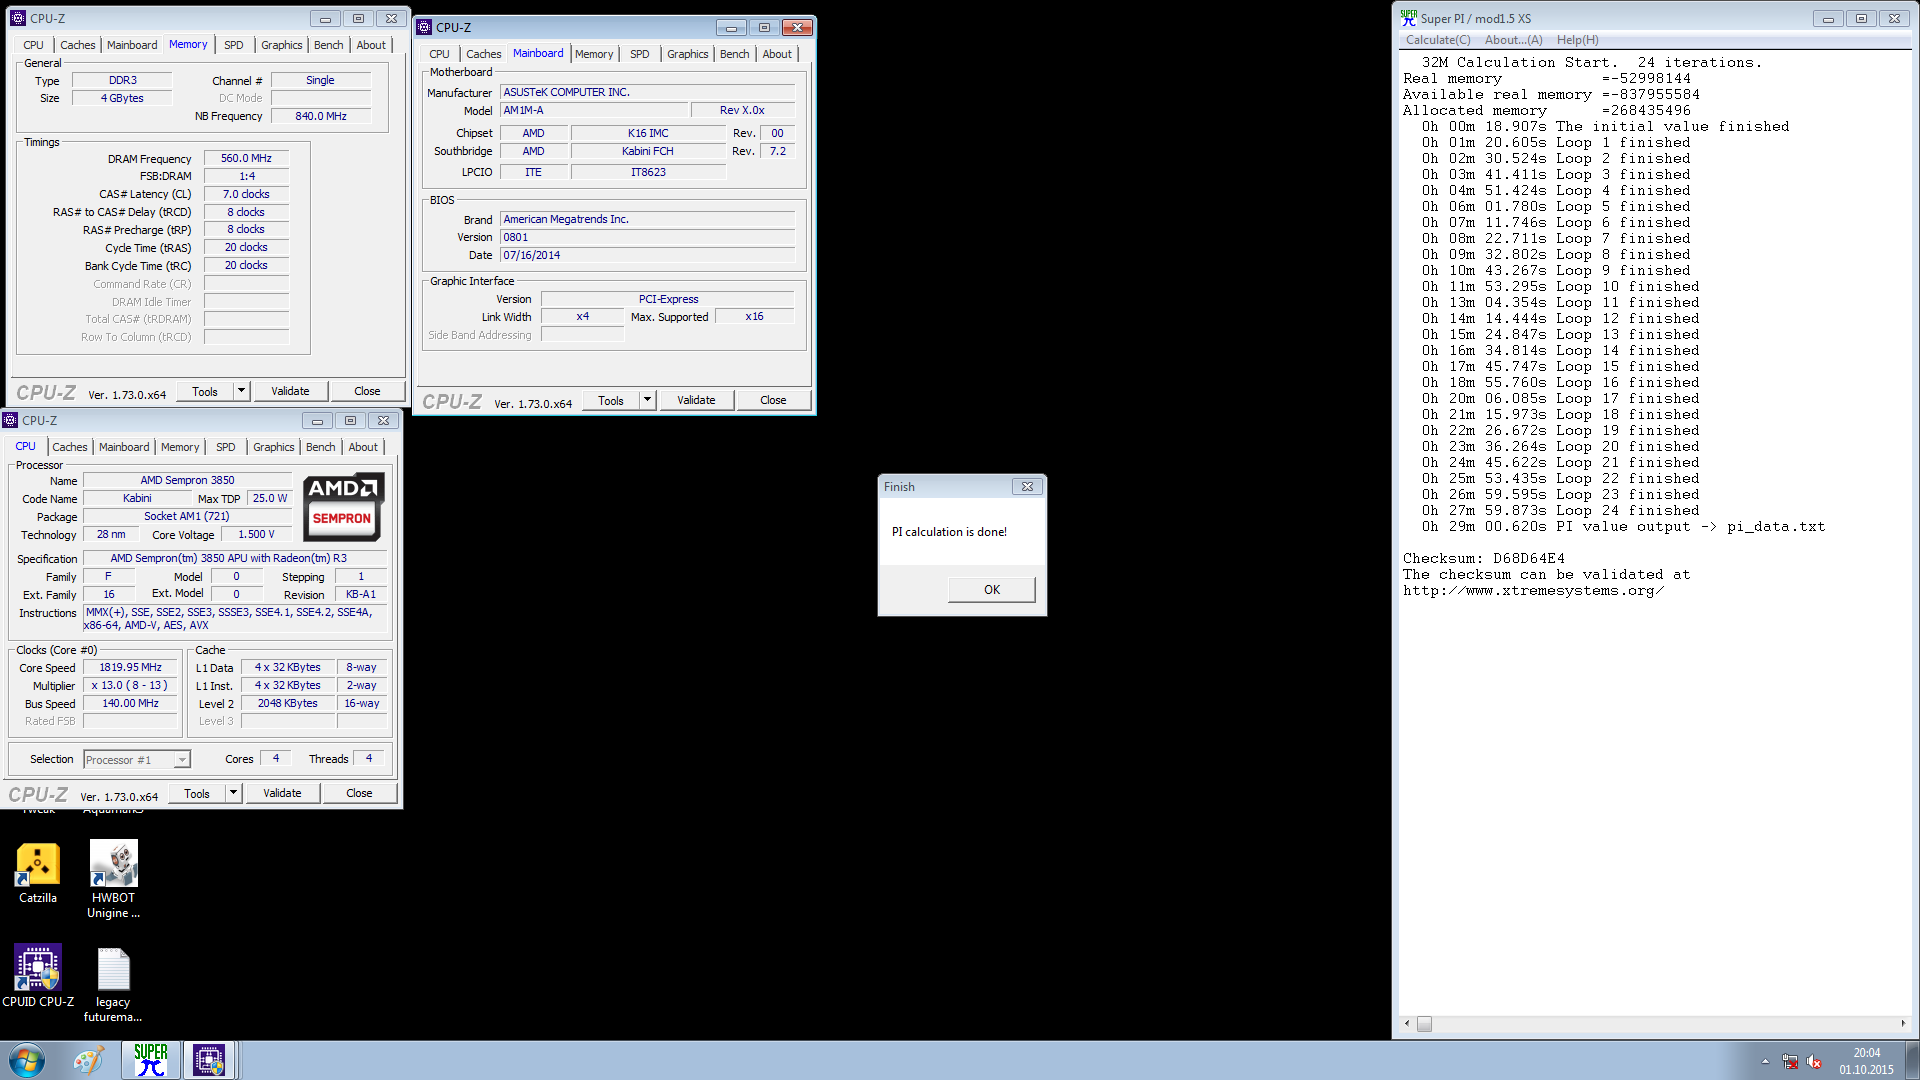Open the Windows Start orb

pyautogui.click(x=27, y=1060)
